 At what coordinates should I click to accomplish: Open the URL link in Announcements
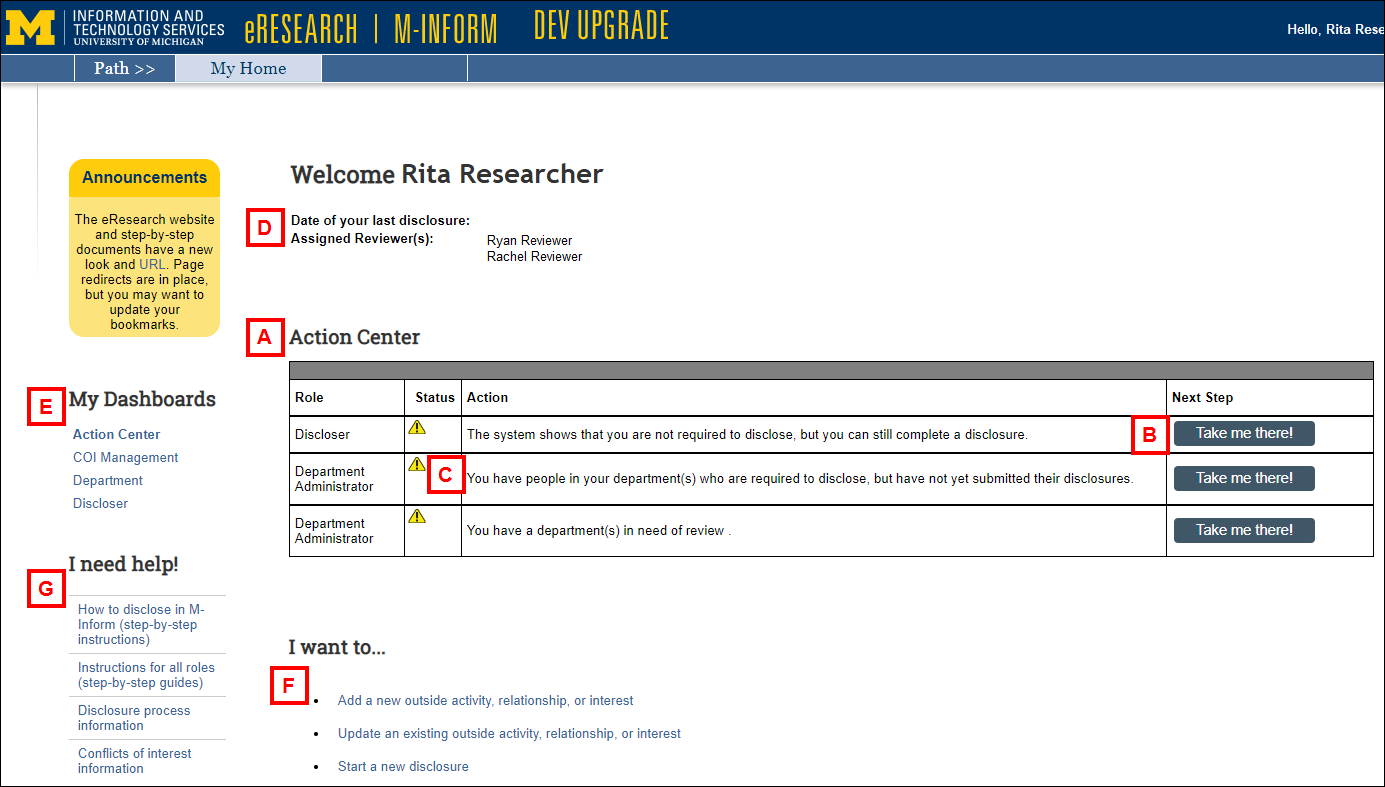pos(152,264)
